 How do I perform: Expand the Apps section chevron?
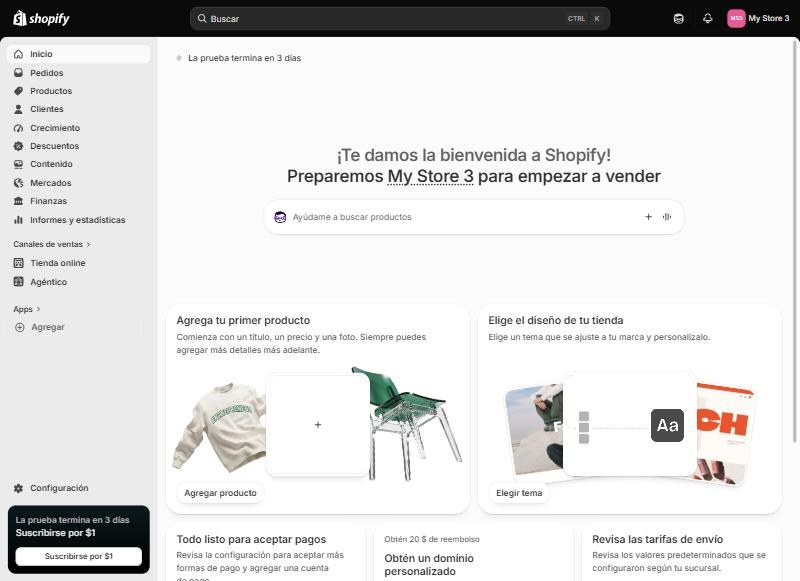point(39,309)
